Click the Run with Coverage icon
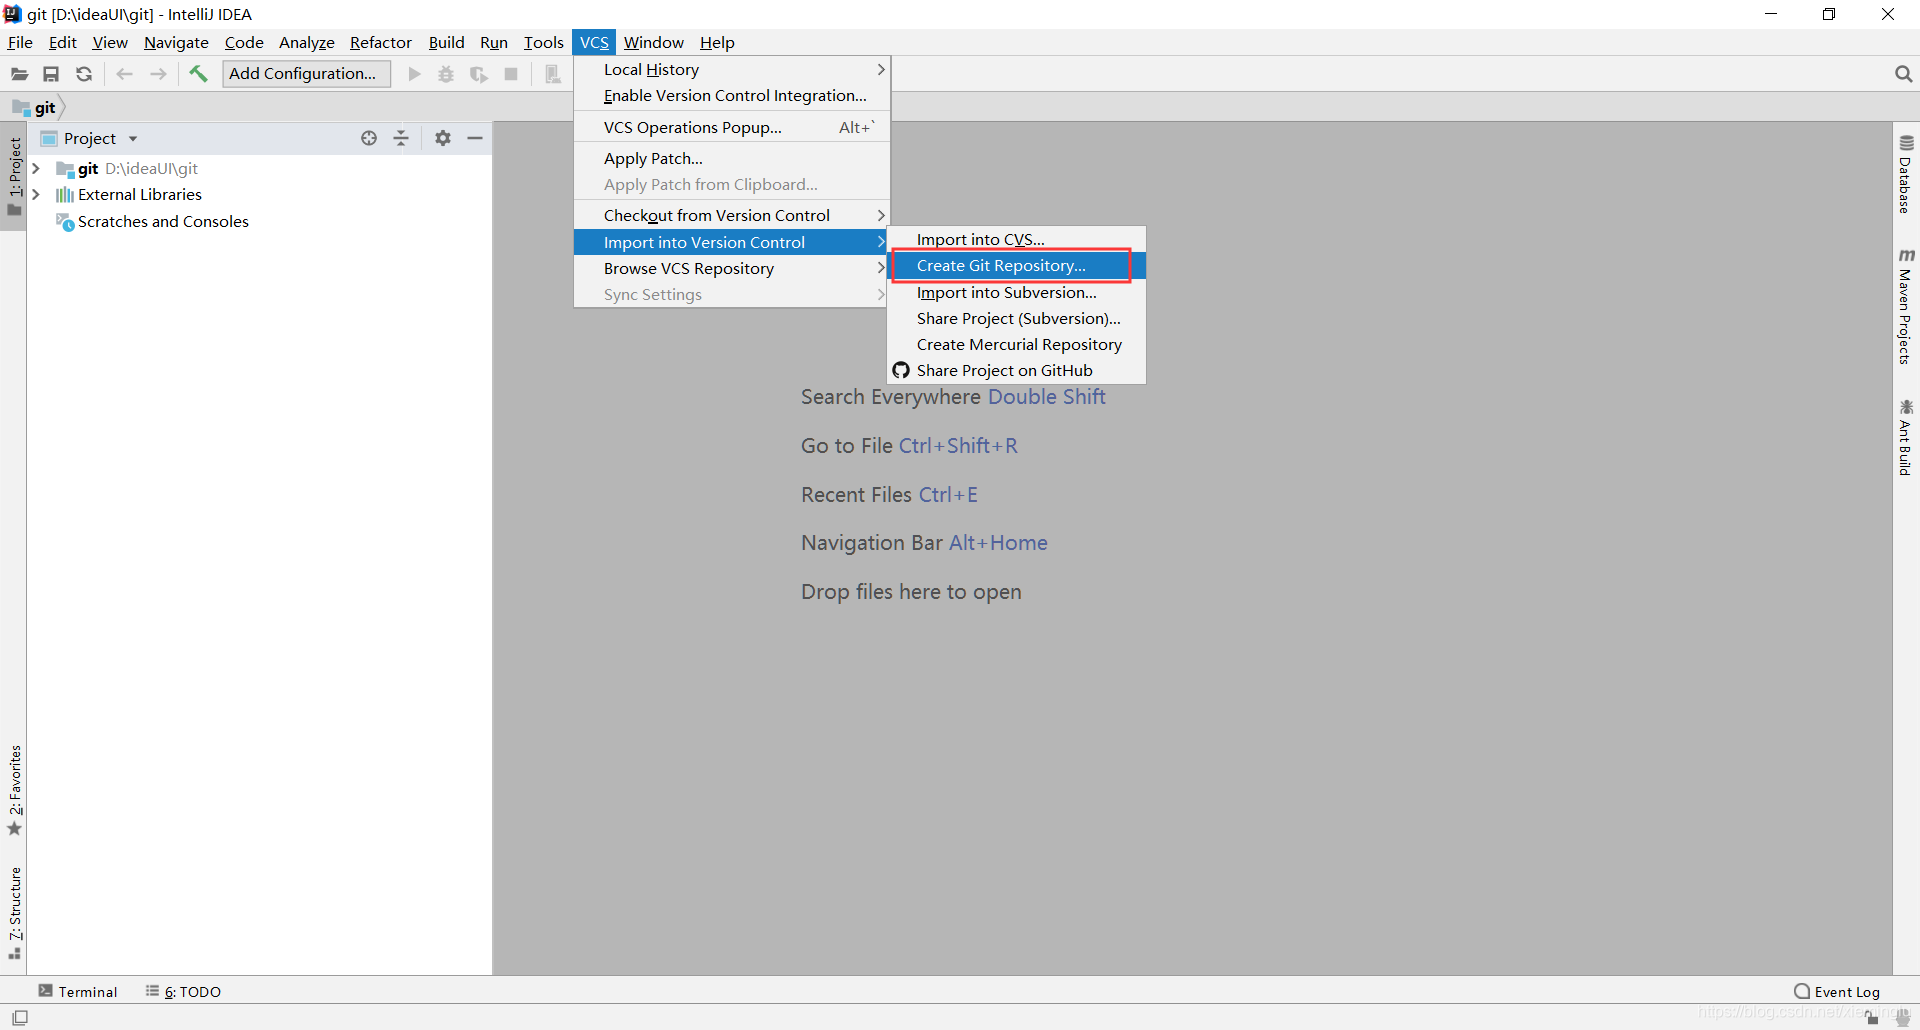The height and width of the screenshot is (1030, 1920). (479, 74)
